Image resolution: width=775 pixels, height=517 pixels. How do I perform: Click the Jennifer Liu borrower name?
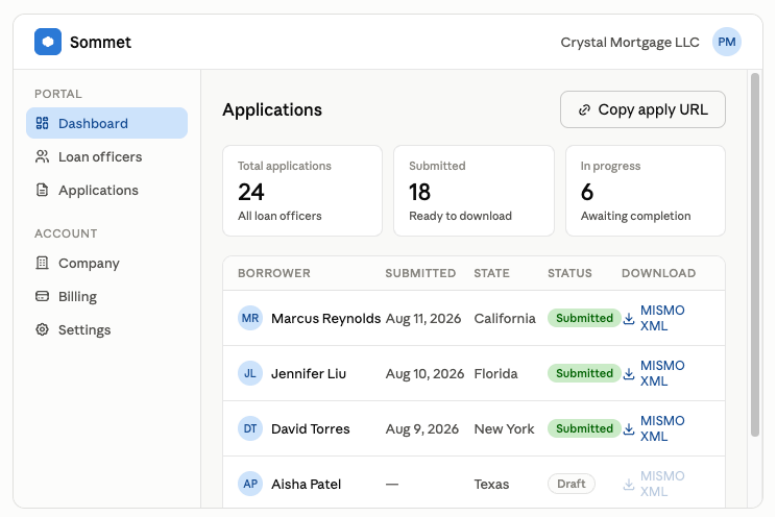point(308,374)
